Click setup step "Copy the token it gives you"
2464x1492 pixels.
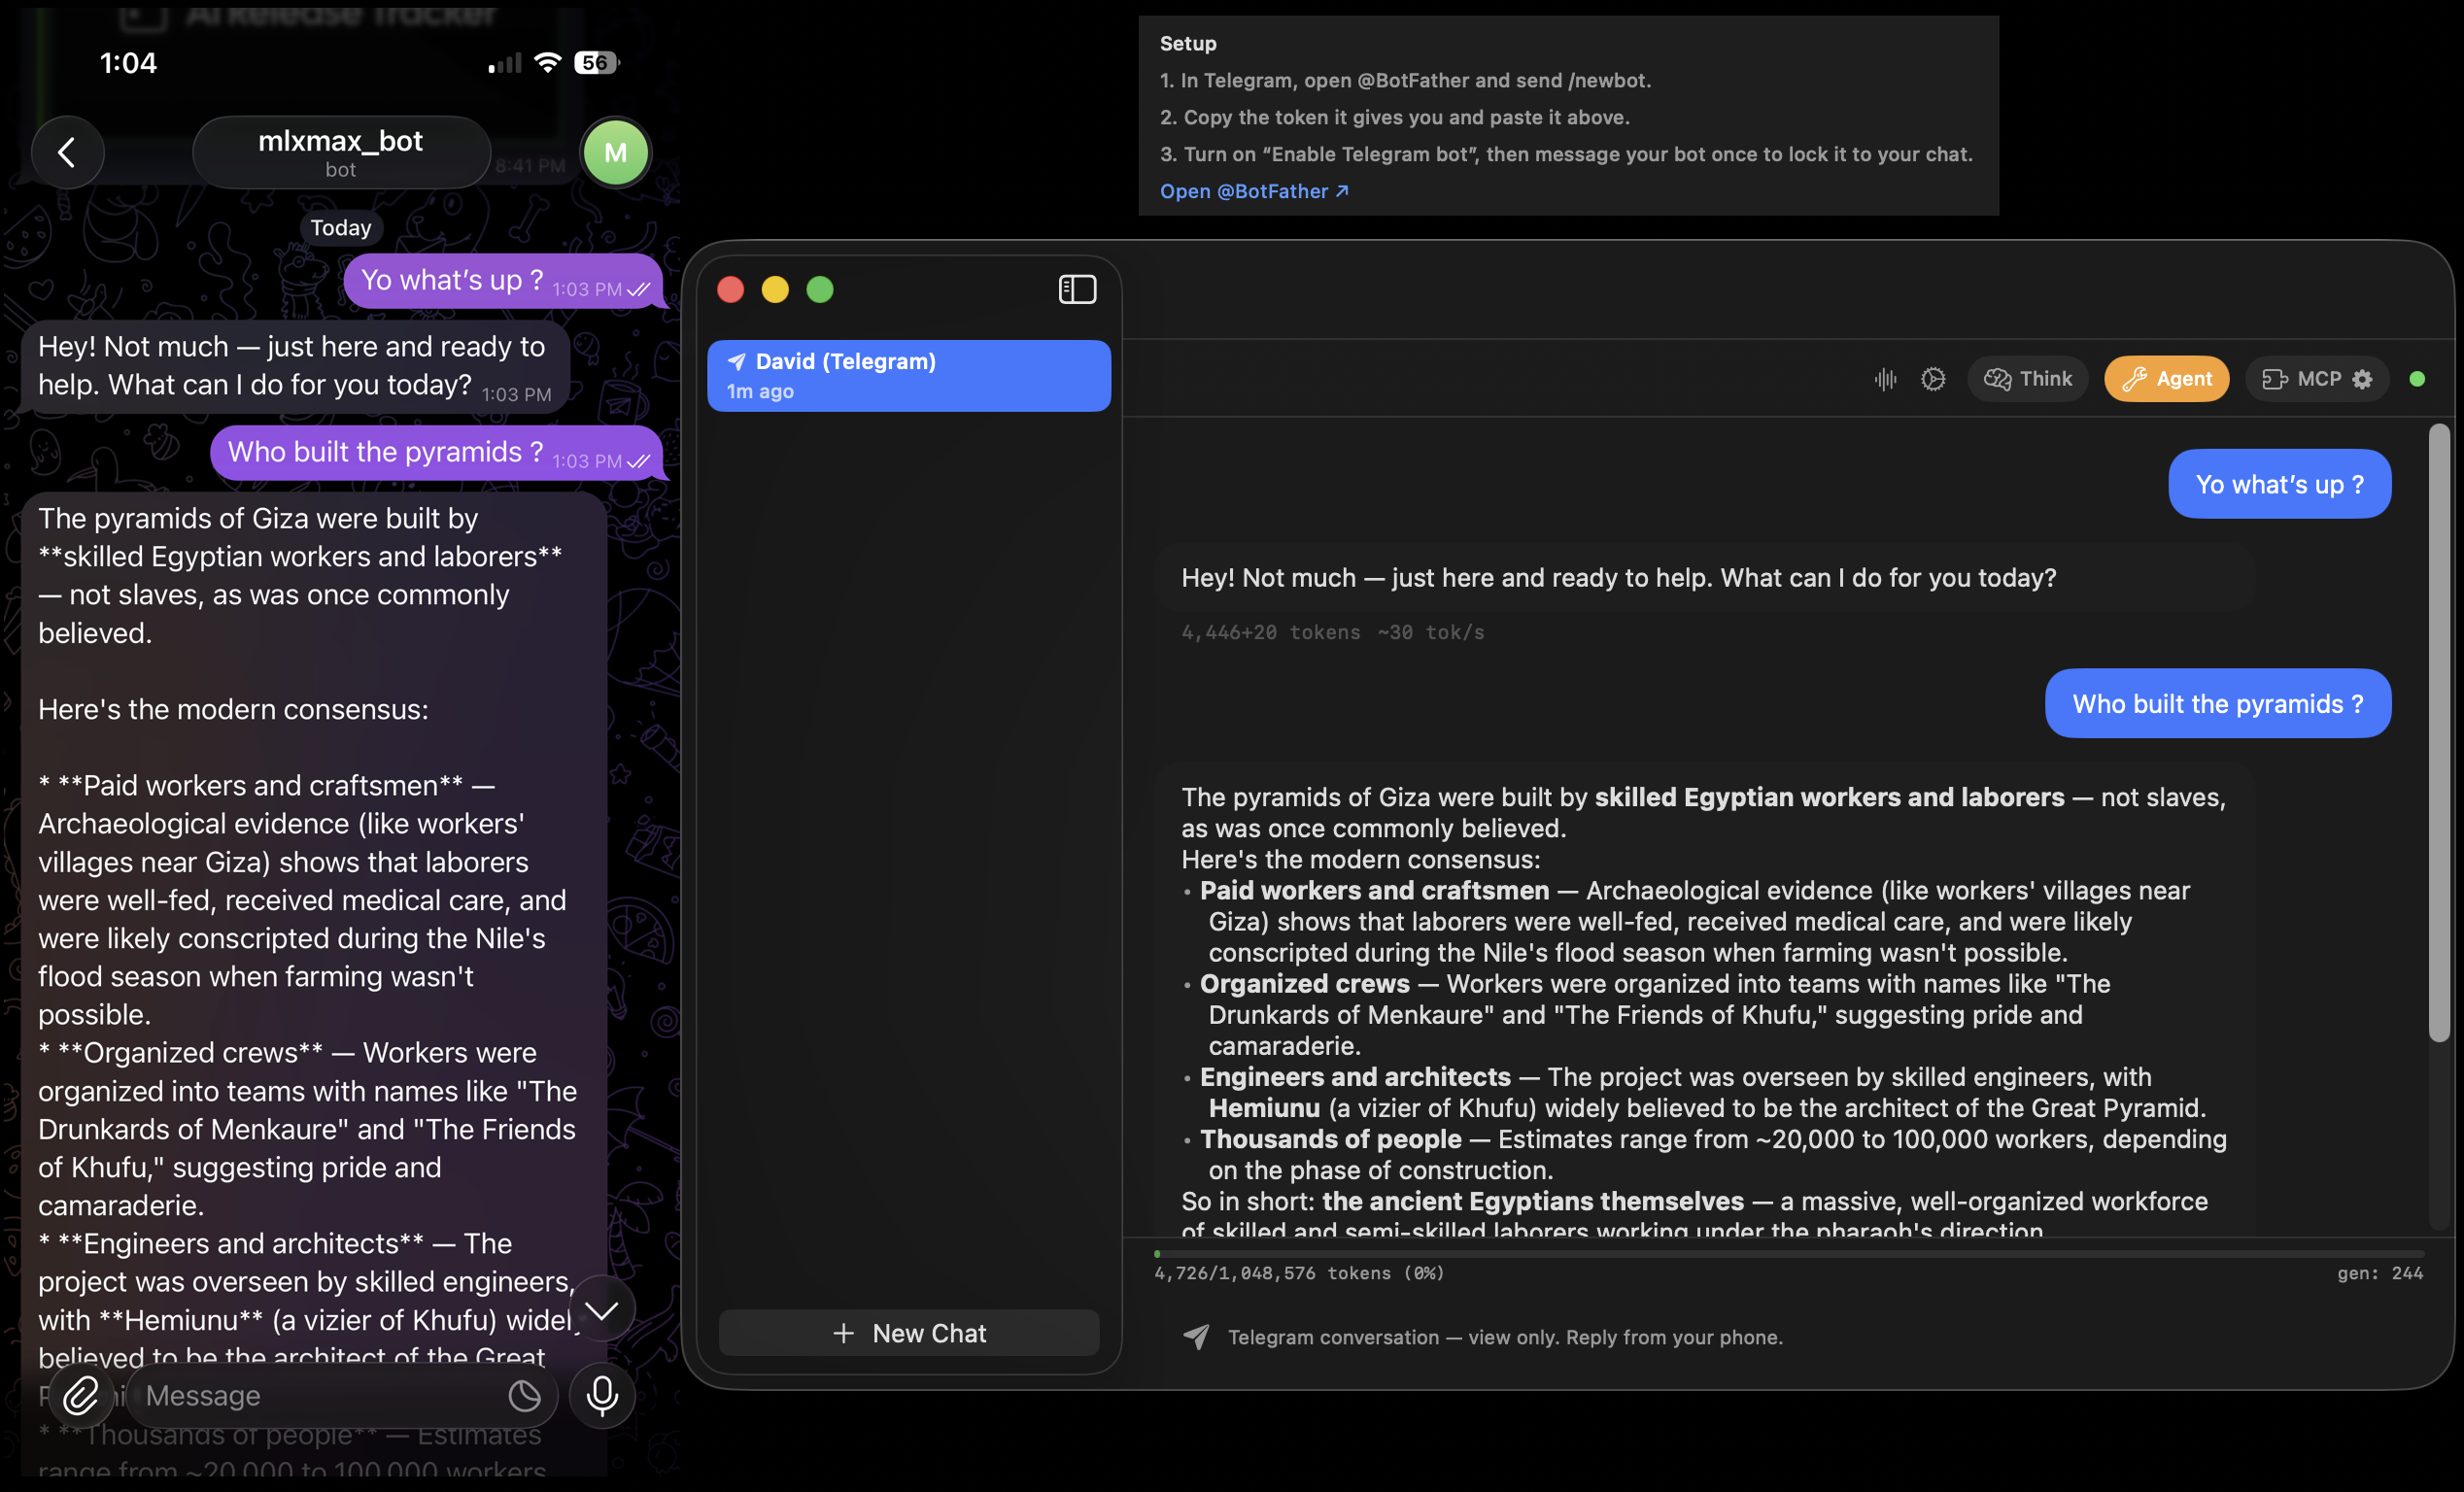(1394, 117)
